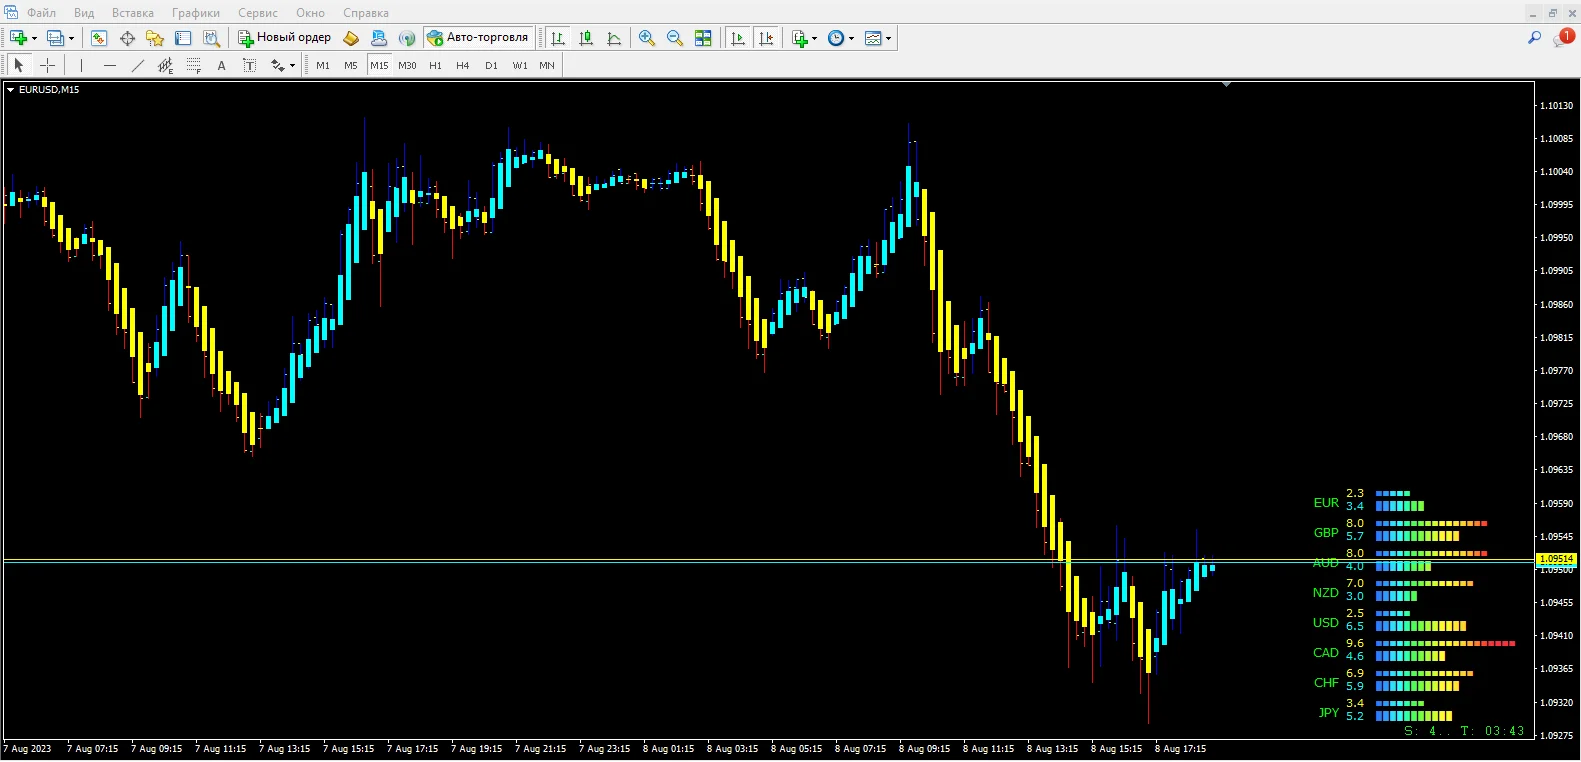1581x762 pixels.
Task: Expand the templates dropdown arrow
Action: (888, 38)
